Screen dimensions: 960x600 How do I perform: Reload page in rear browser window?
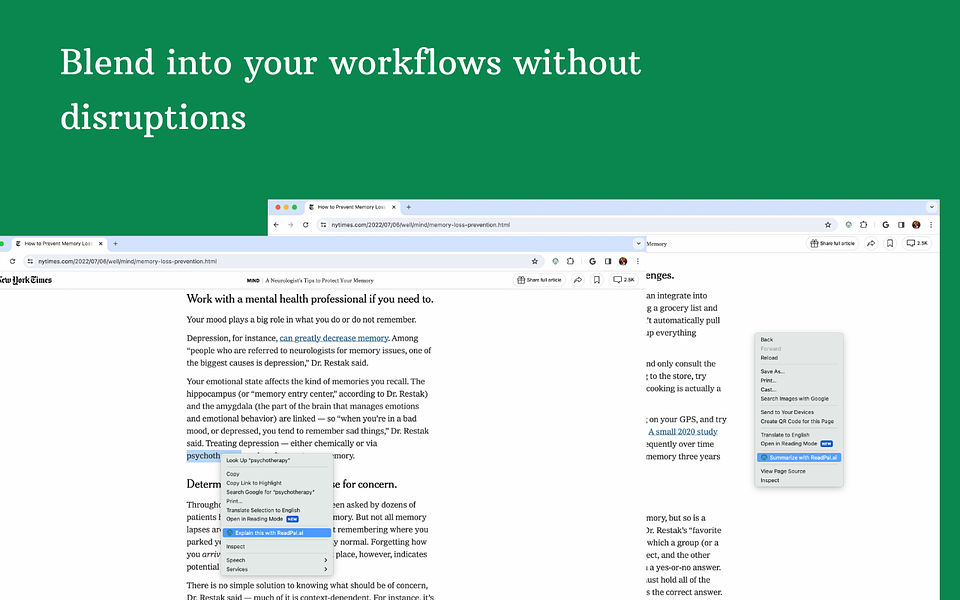306,225
